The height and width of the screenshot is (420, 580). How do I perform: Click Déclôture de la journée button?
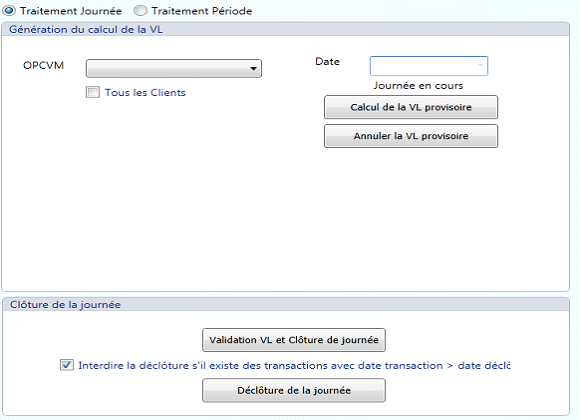[294, 390]
